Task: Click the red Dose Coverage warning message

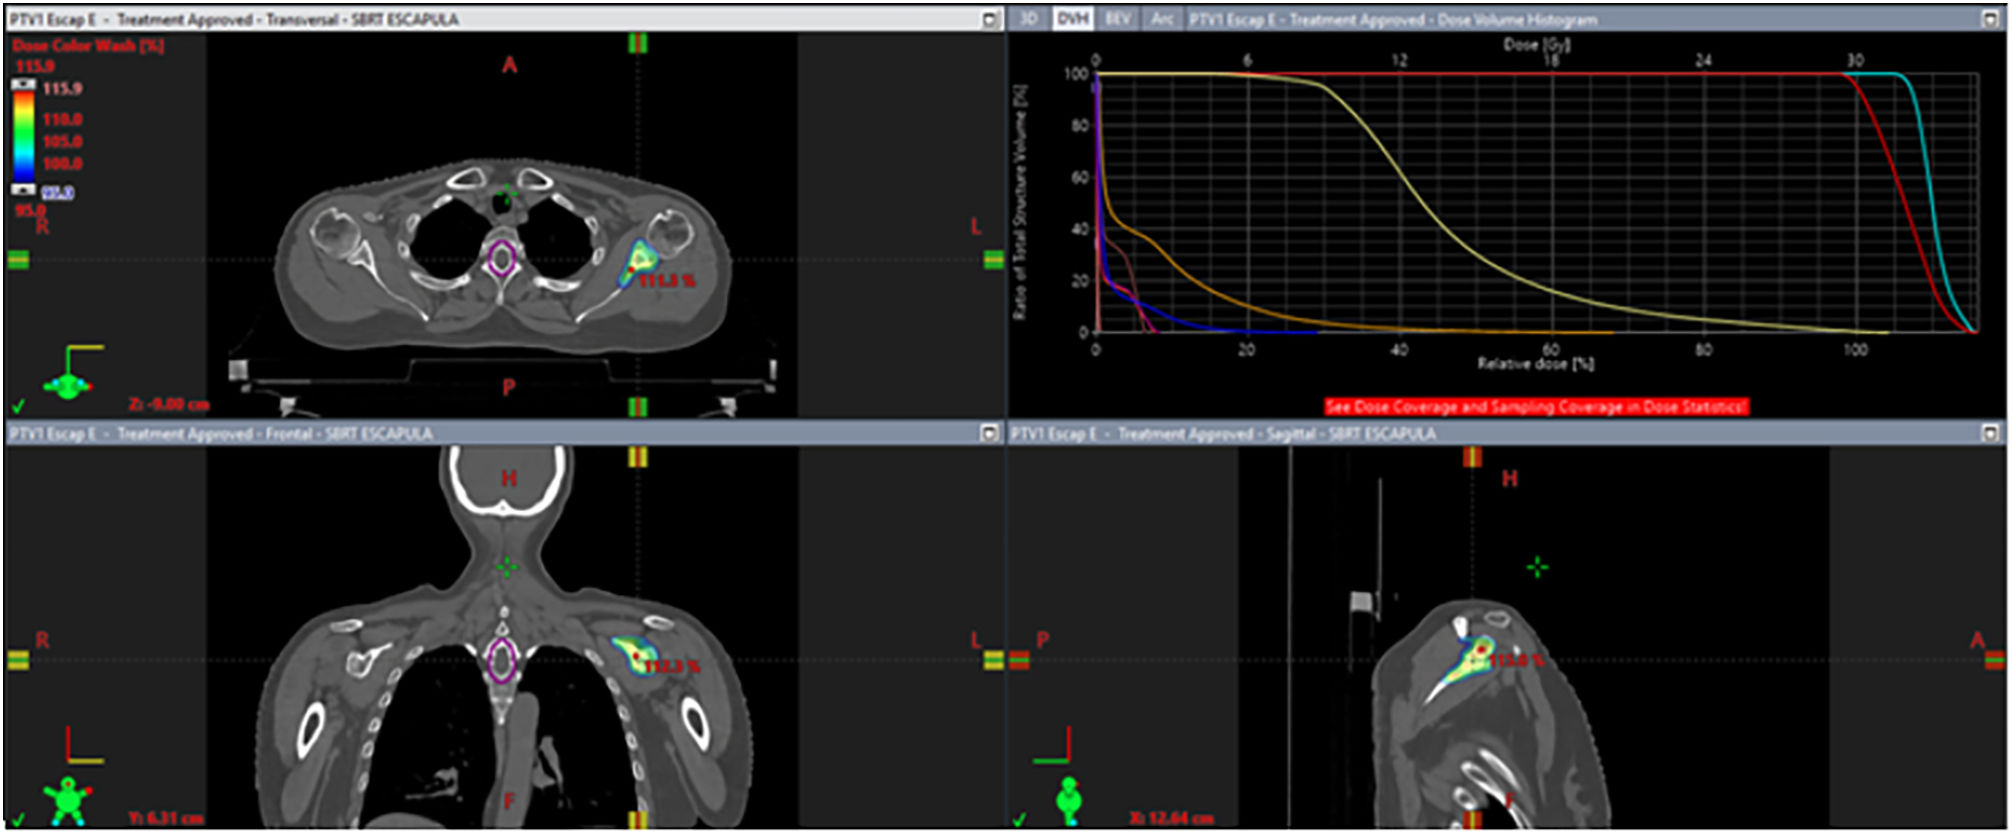Action: point(1536,406)
